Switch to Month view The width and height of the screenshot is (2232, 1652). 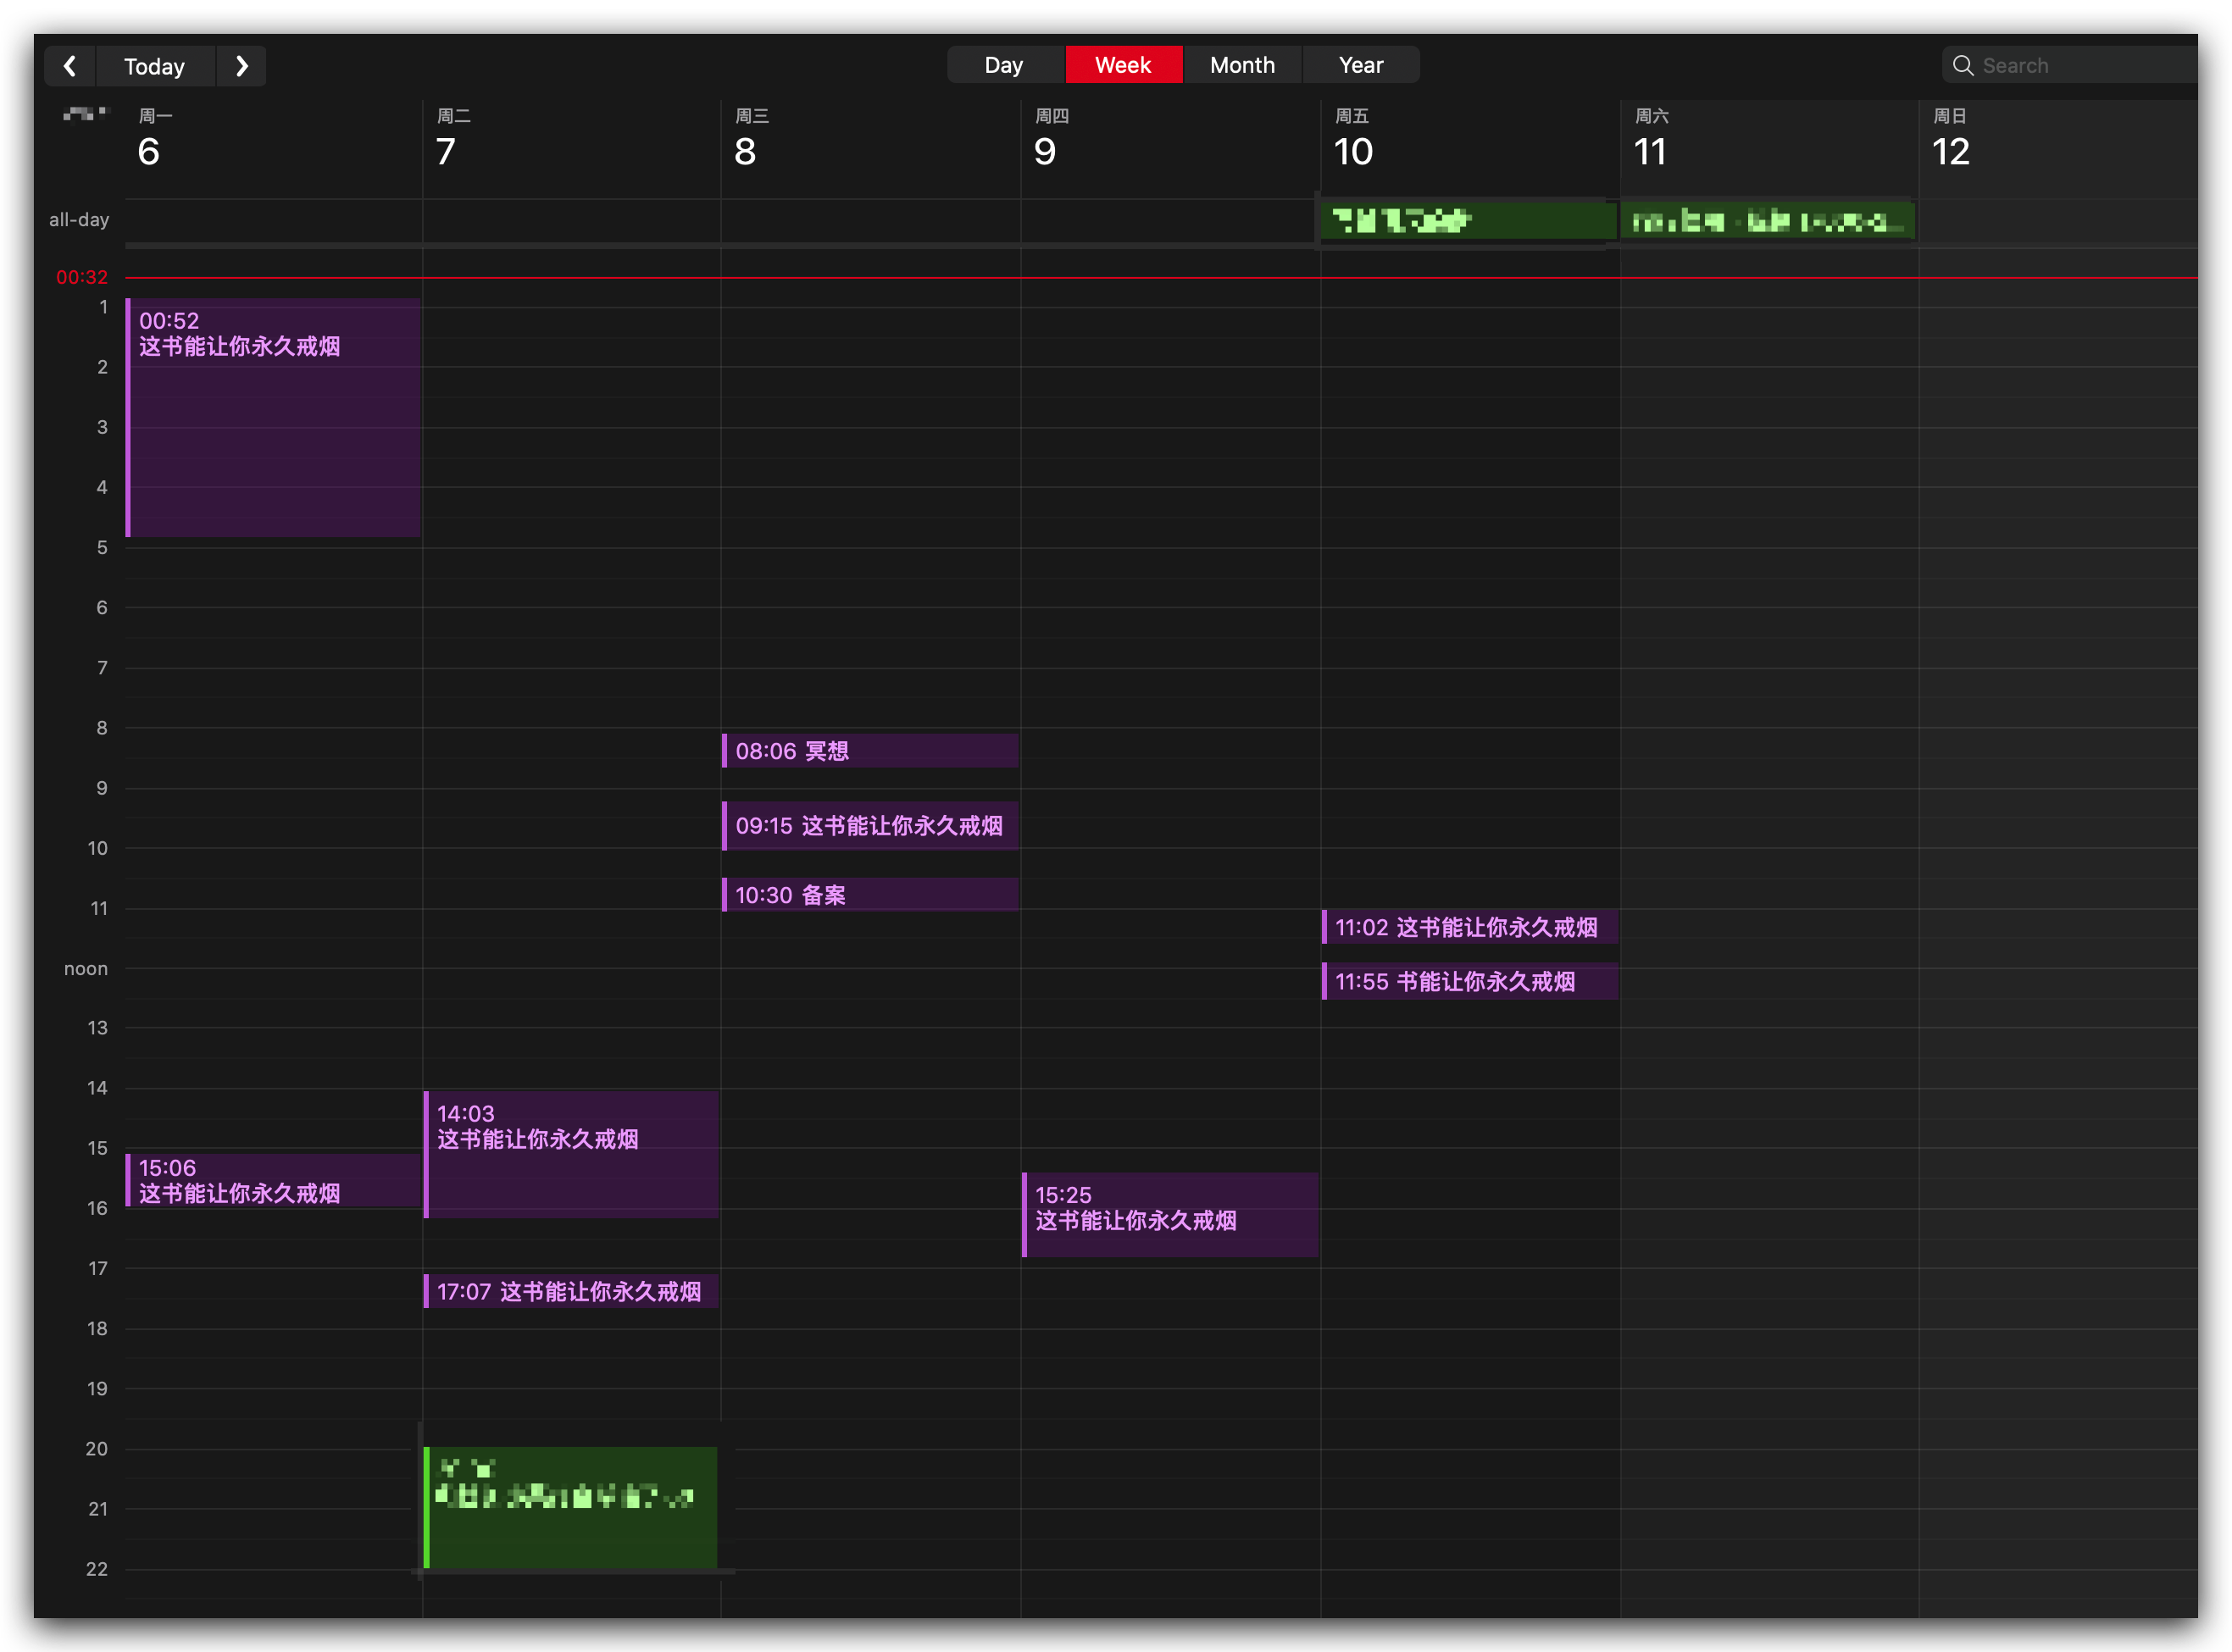click(x=1241, y=65)
